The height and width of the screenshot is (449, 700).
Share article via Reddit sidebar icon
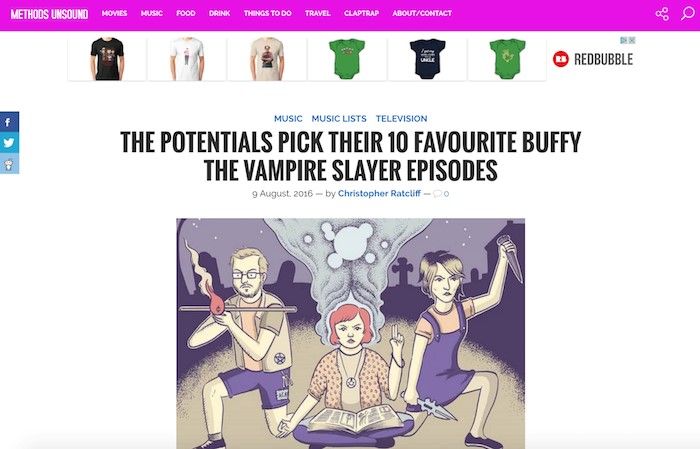9,164
